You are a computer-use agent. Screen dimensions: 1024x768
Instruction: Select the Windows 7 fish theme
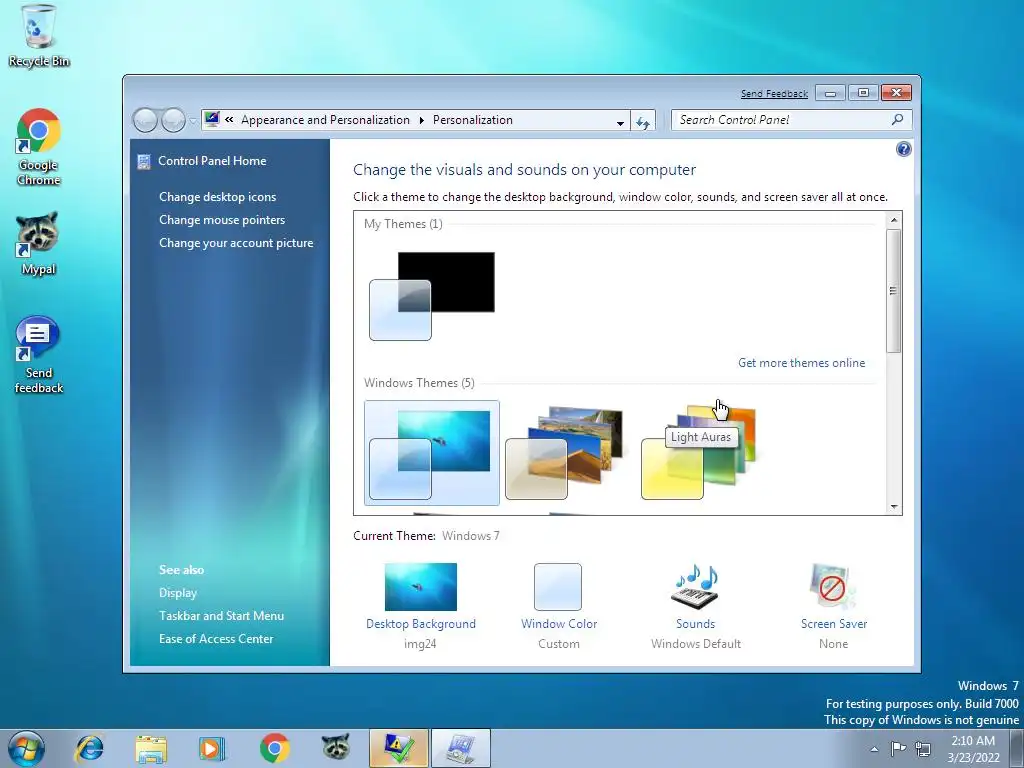pos(432,453)
